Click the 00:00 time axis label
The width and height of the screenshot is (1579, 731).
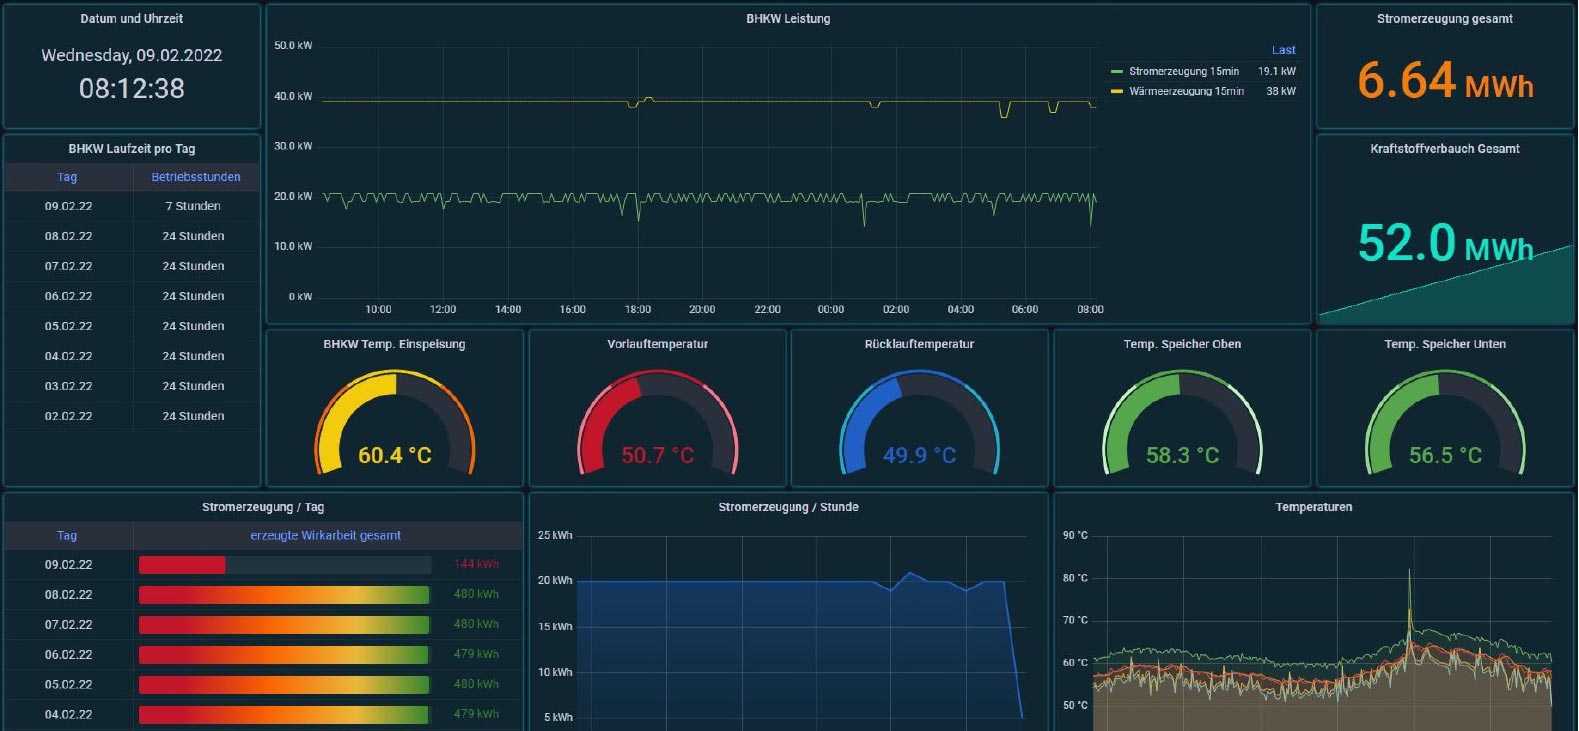point(831,310)
